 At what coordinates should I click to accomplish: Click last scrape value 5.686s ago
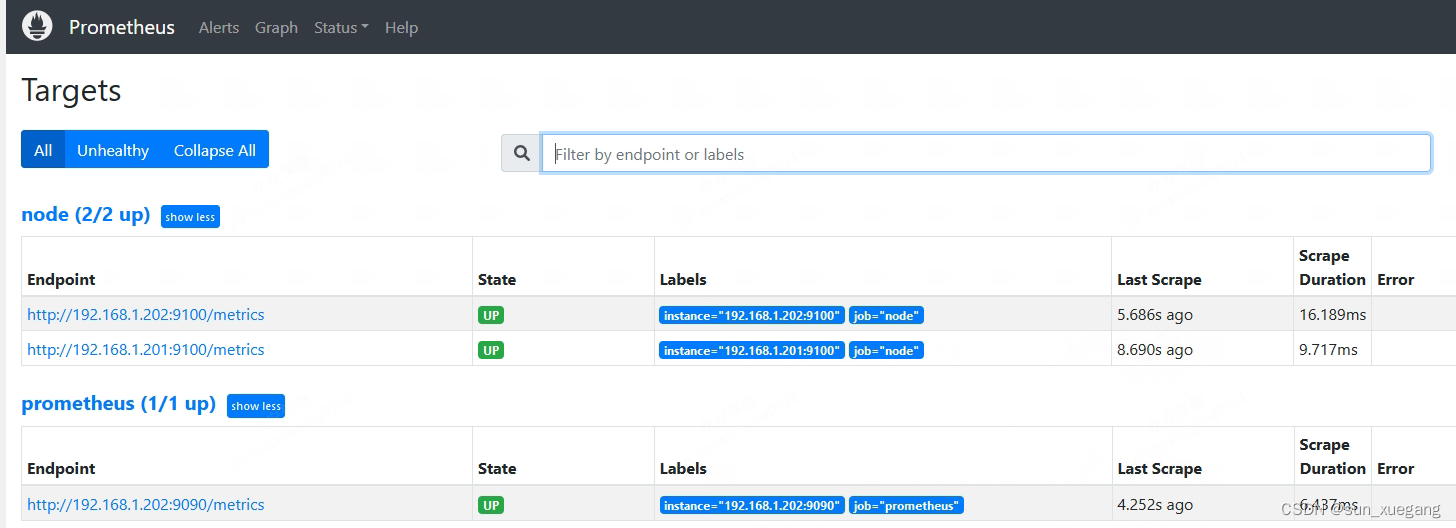[1155, 315]
